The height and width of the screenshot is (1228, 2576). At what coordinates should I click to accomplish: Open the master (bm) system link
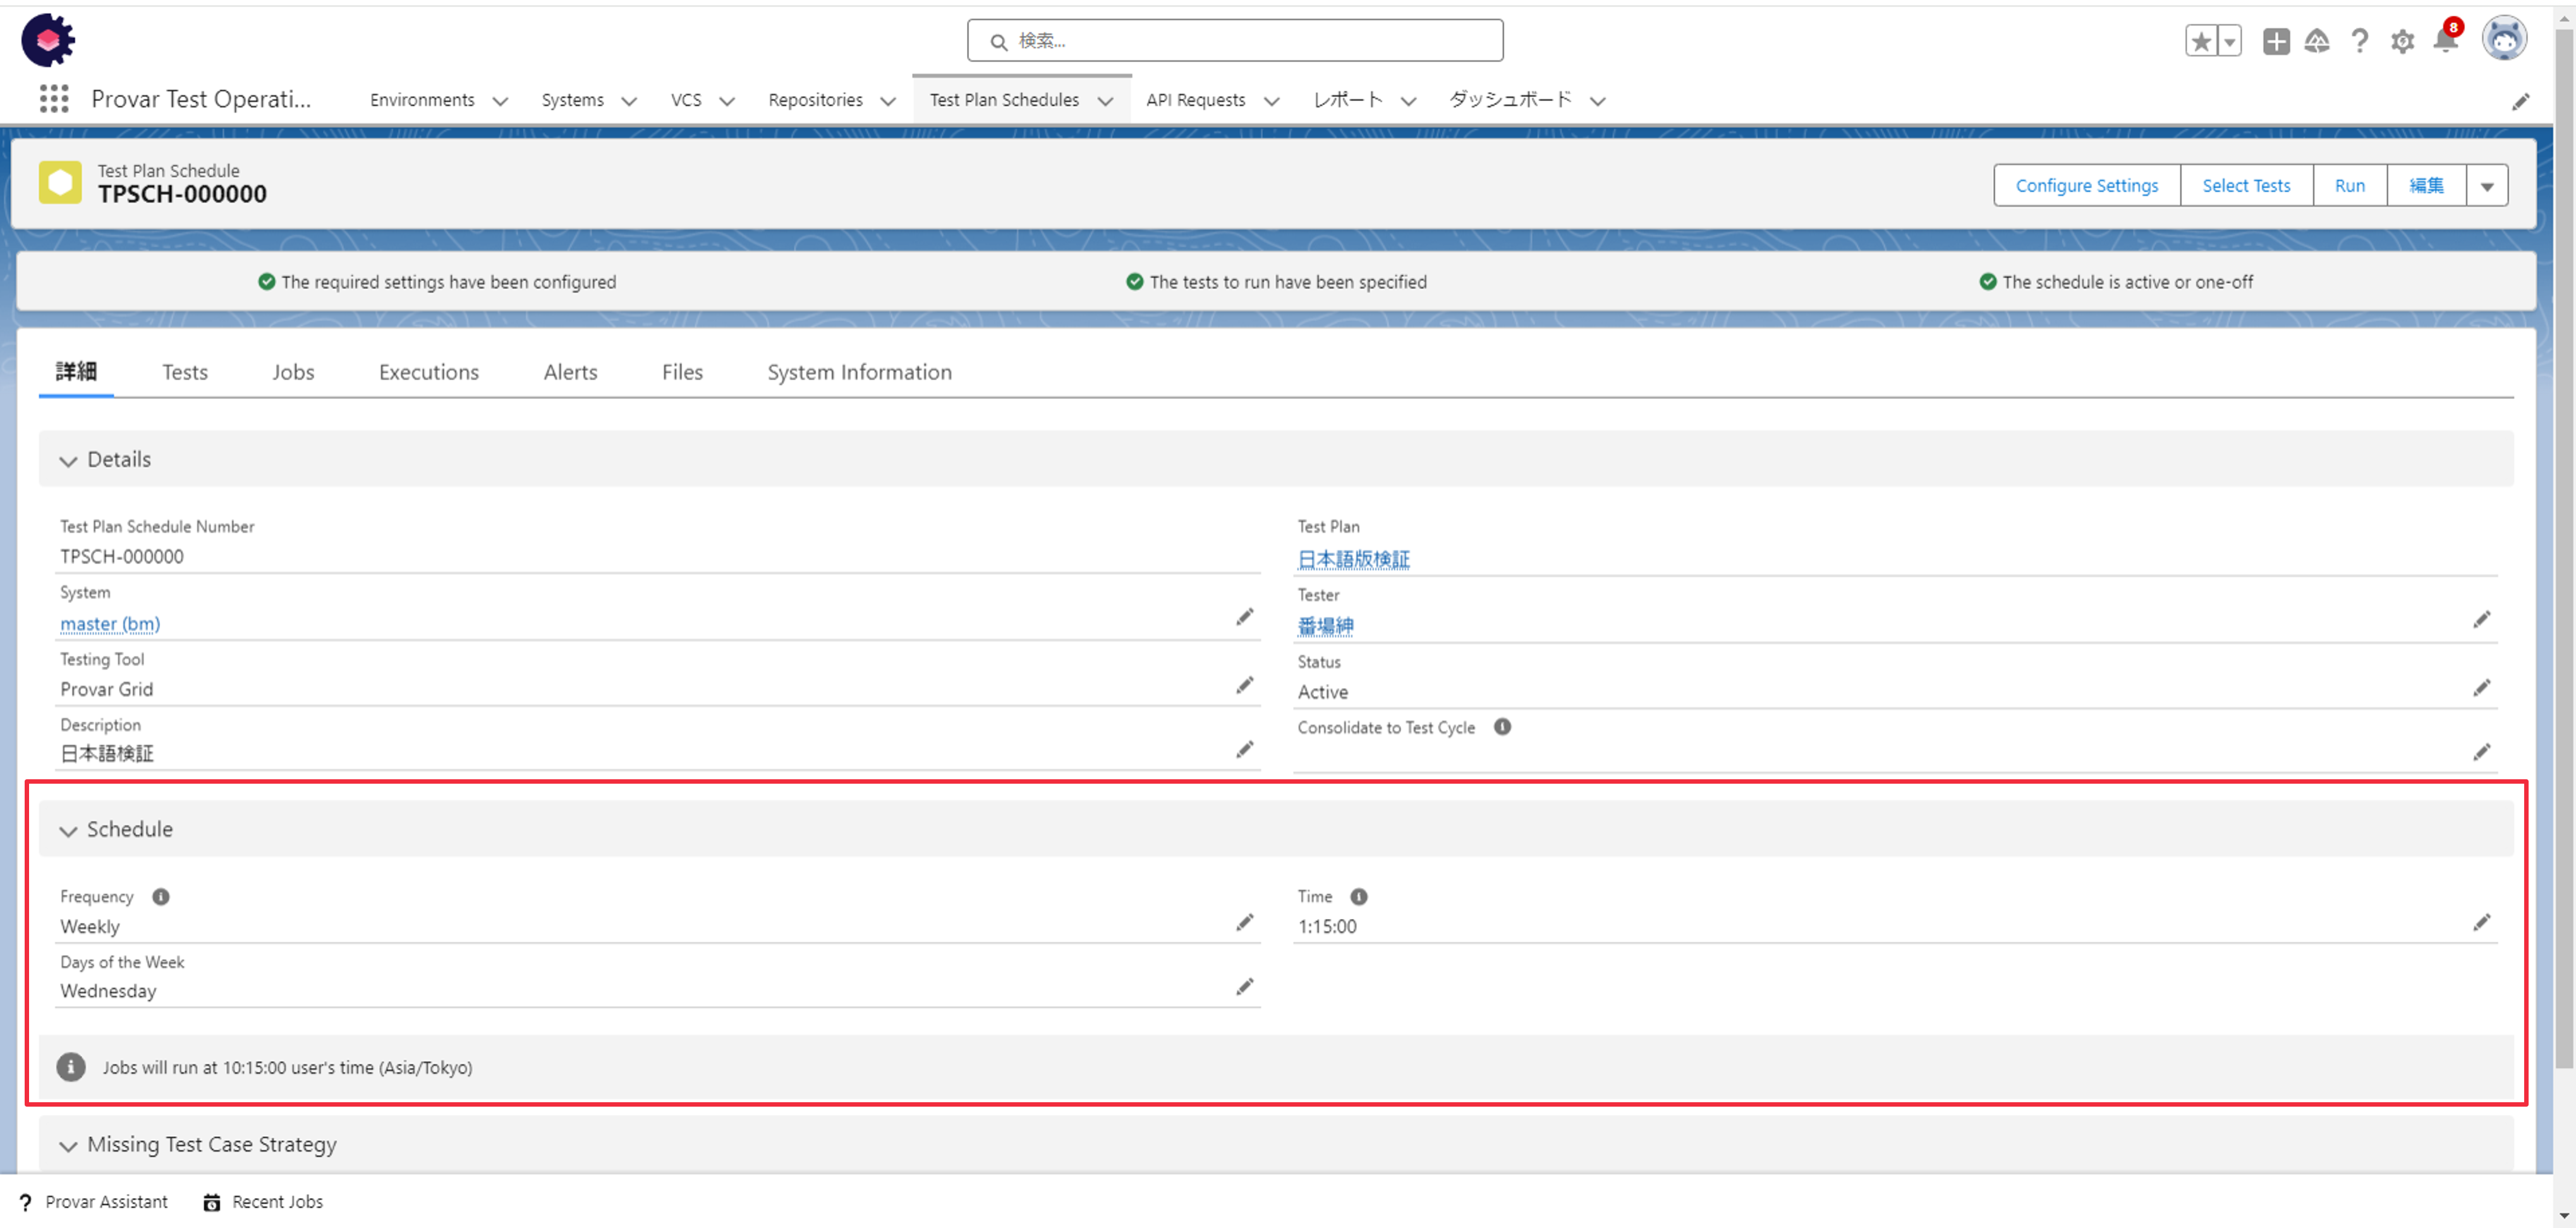pyautogui.click(x=110, y=624)
